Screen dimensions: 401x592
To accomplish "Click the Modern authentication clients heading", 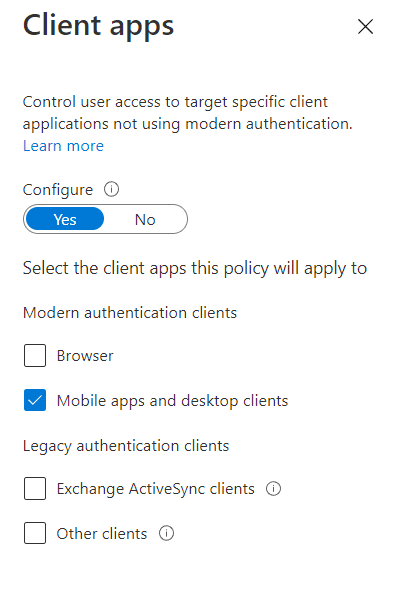I will pos(130,313).
